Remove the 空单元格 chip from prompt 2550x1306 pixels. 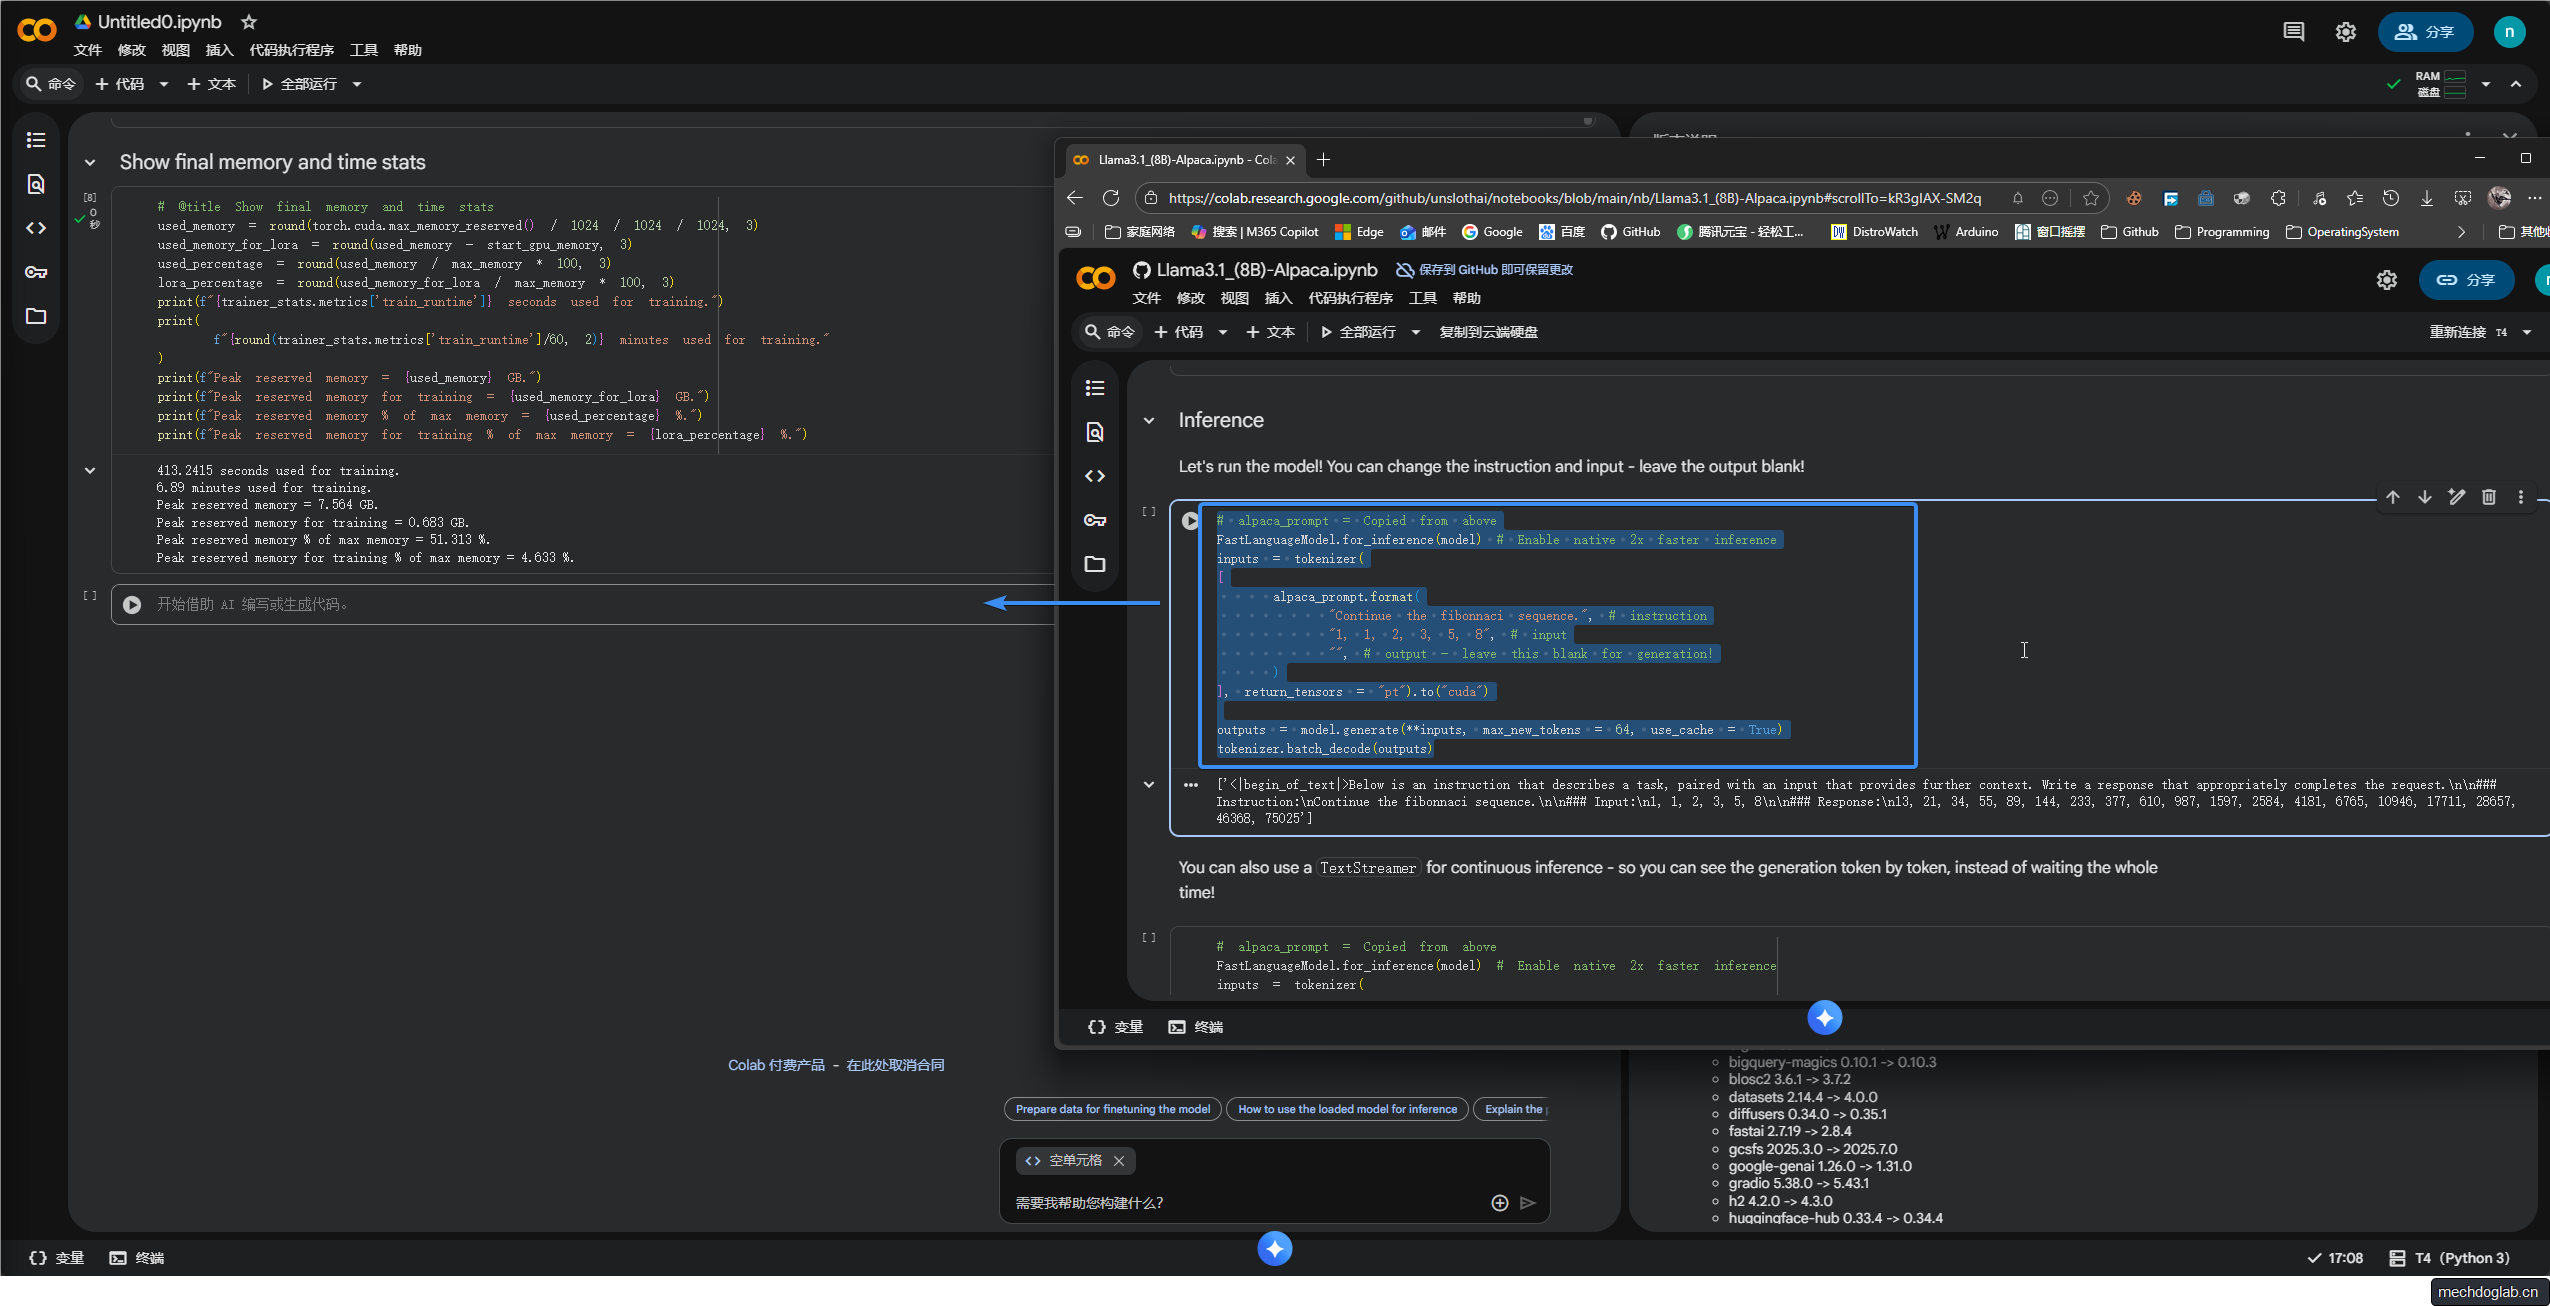[1119, 1160]
